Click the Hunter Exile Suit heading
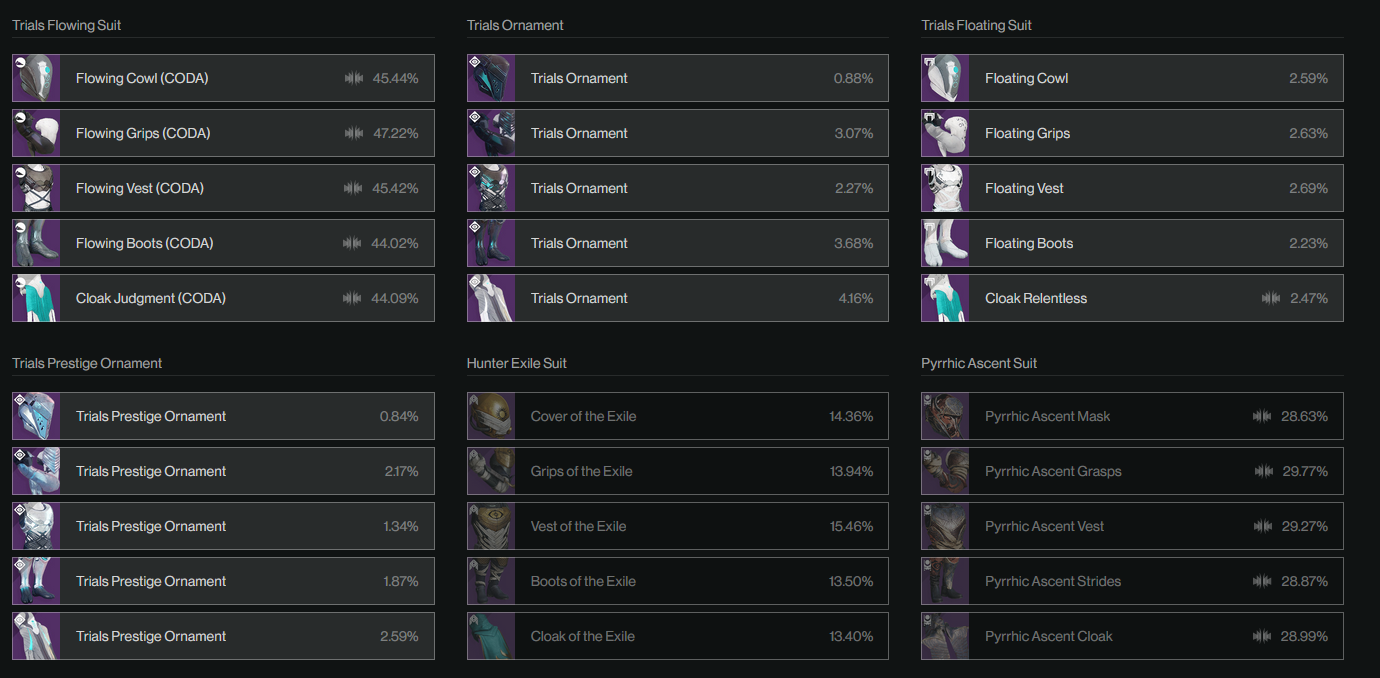 tap(517, 363)
